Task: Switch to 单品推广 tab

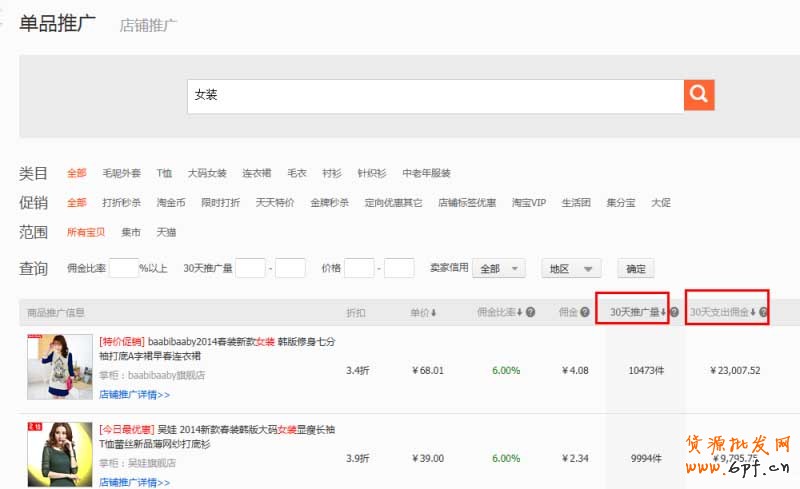Action: point(58,23)
